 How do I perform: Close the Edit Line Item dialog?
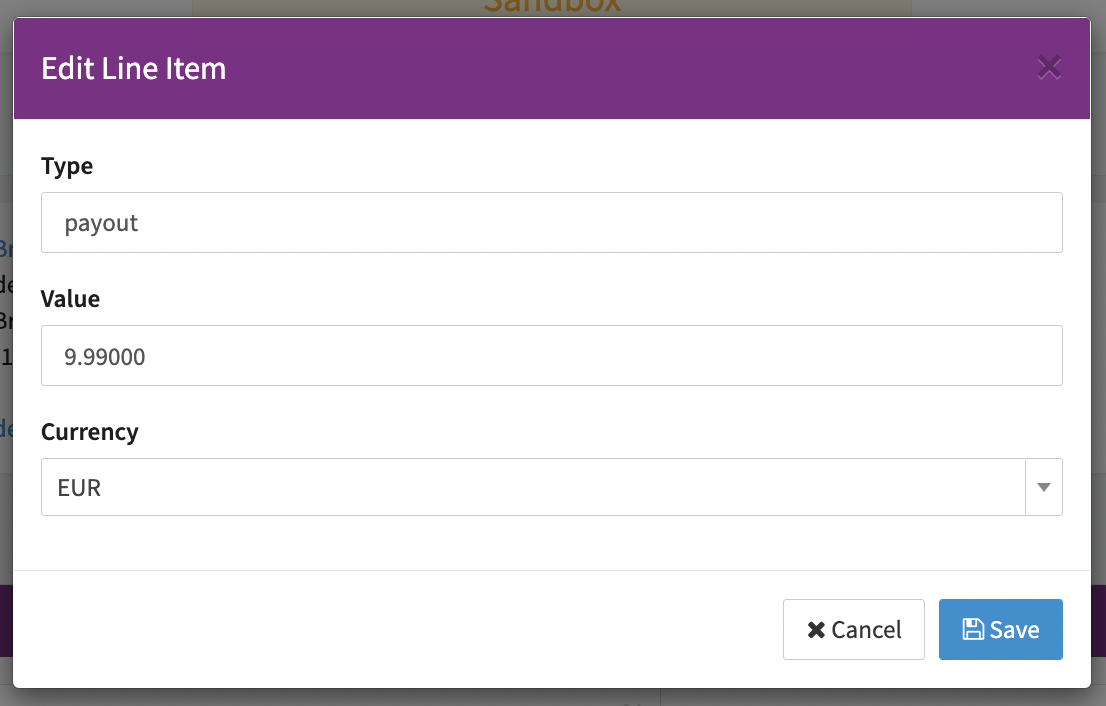click(1048, 68)
